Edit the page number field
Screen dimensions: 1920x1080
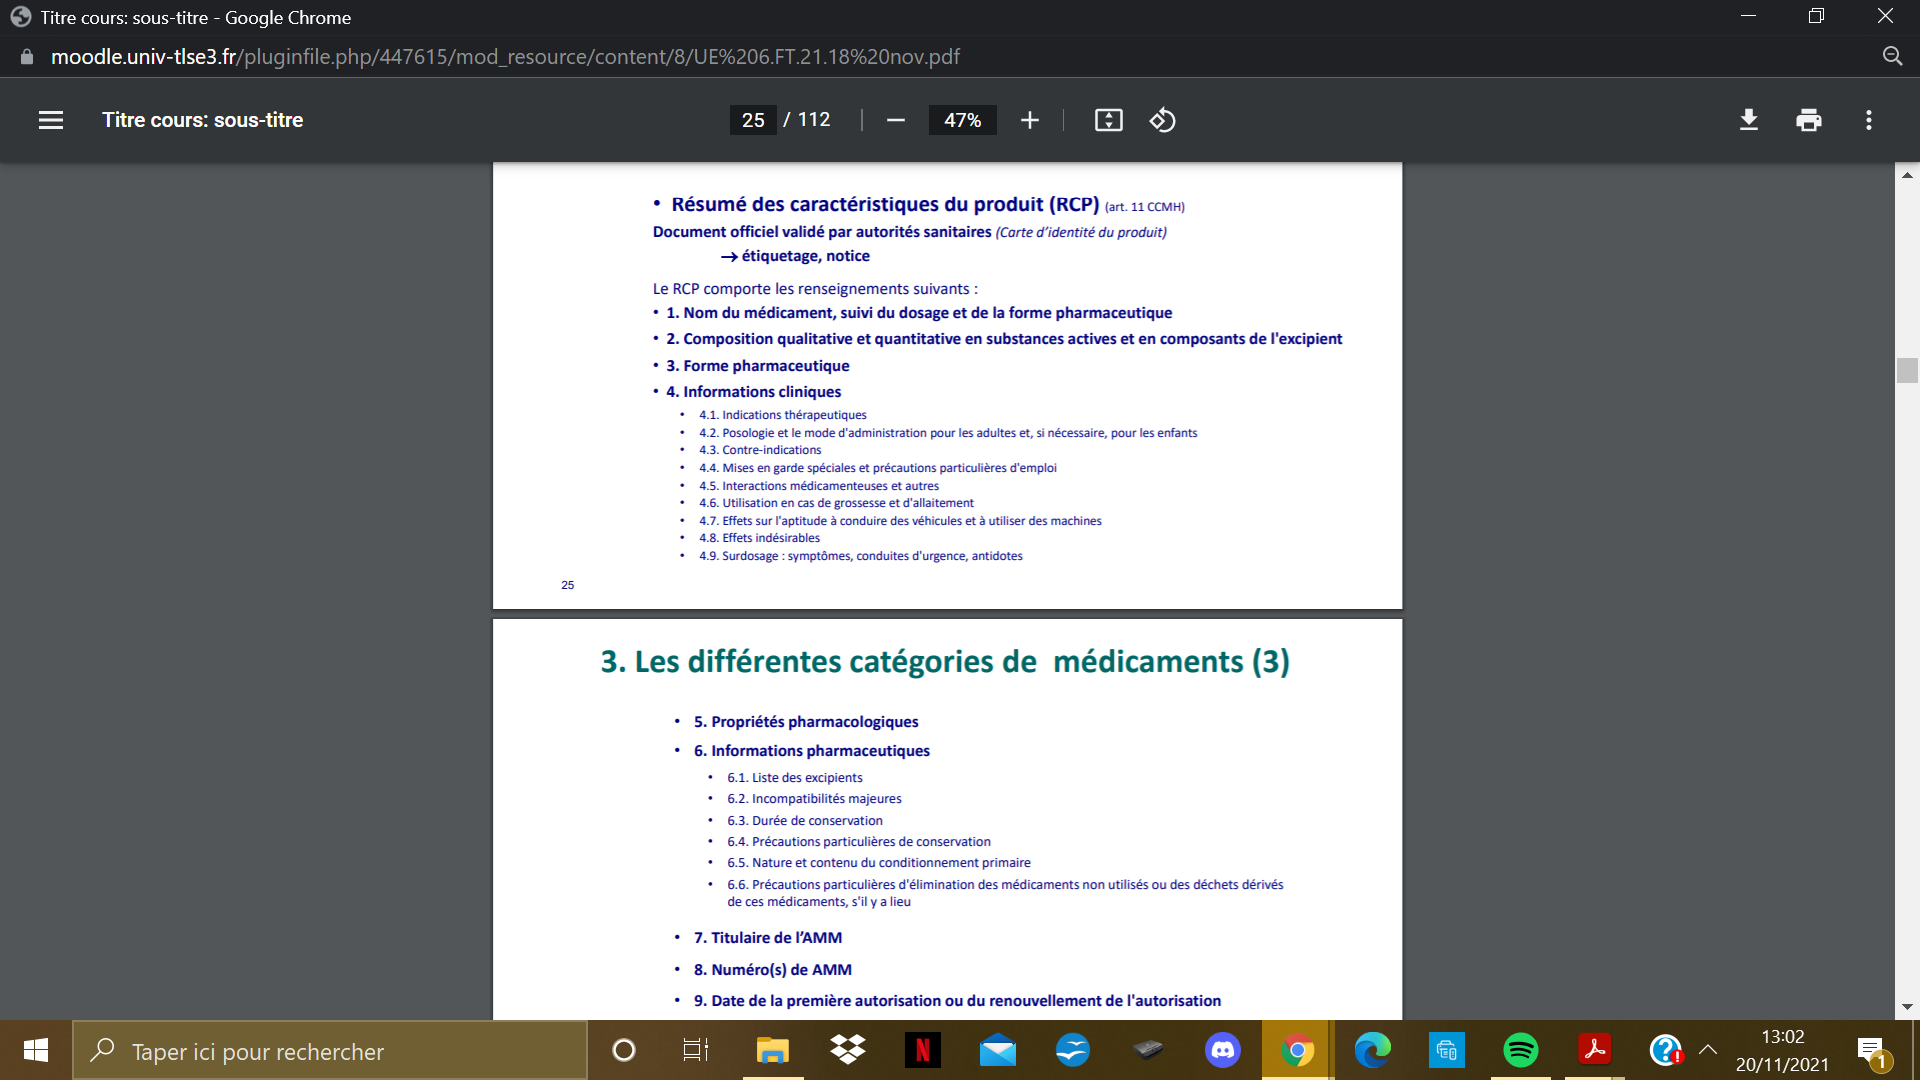753,120
